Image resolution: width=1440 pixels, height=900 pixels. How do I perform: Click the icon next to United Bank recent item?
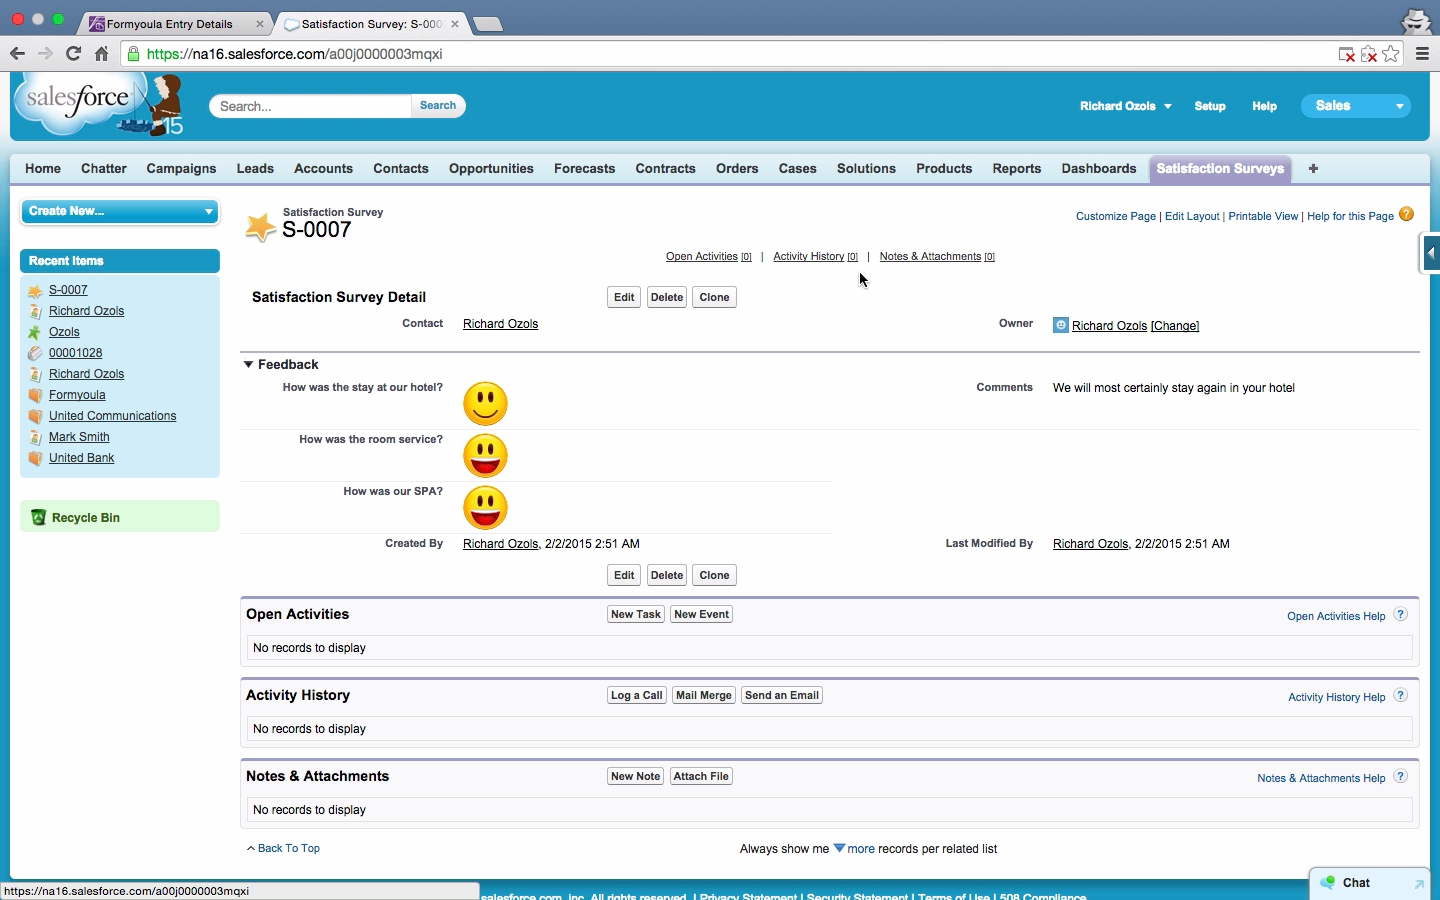pos(35,458)
